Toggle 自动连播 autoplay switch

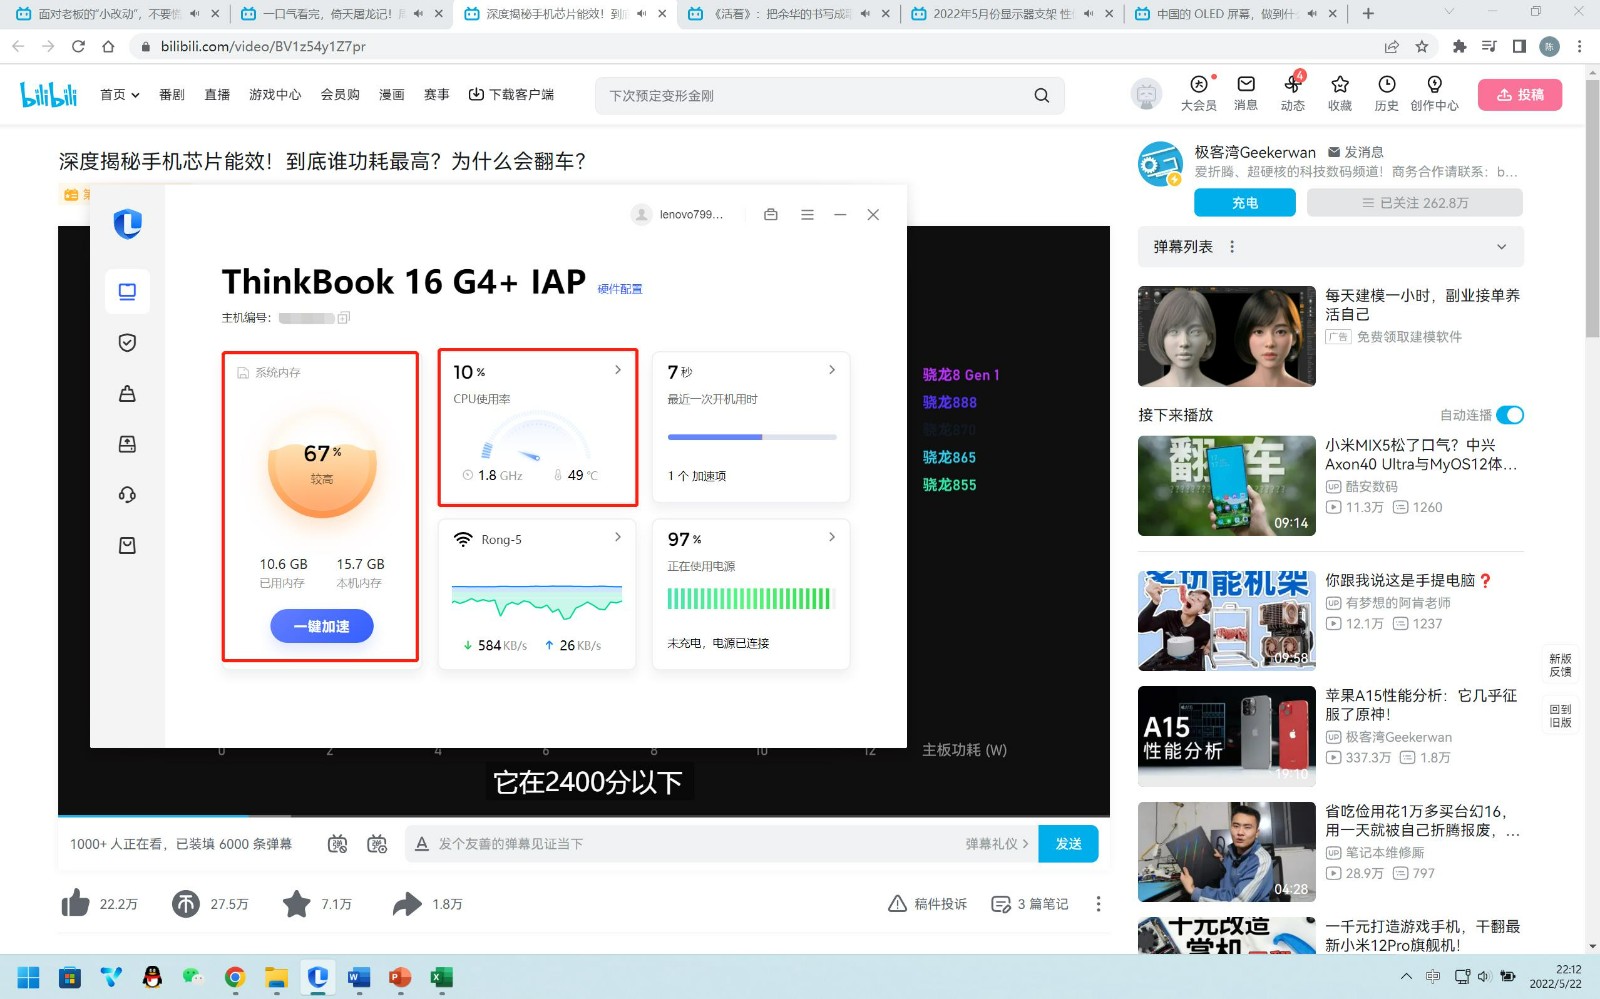pyautogui.click(x=1510, y=415)
